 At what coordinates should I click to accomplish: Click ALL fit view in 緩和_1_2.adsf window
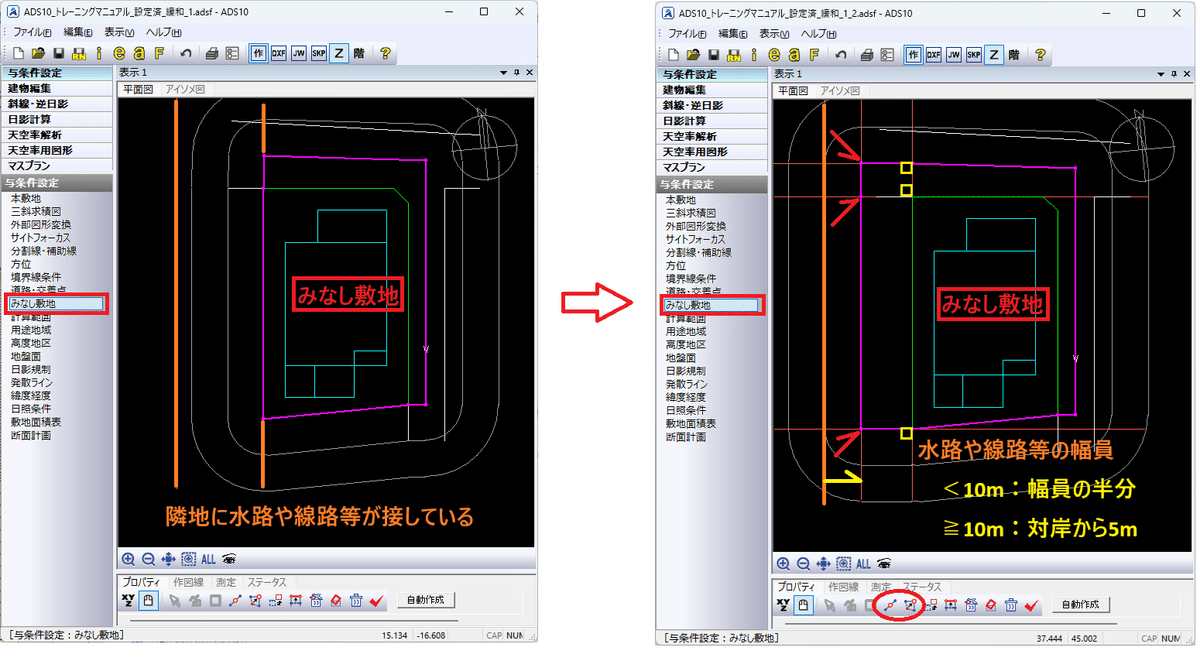[x=863, y=564]
